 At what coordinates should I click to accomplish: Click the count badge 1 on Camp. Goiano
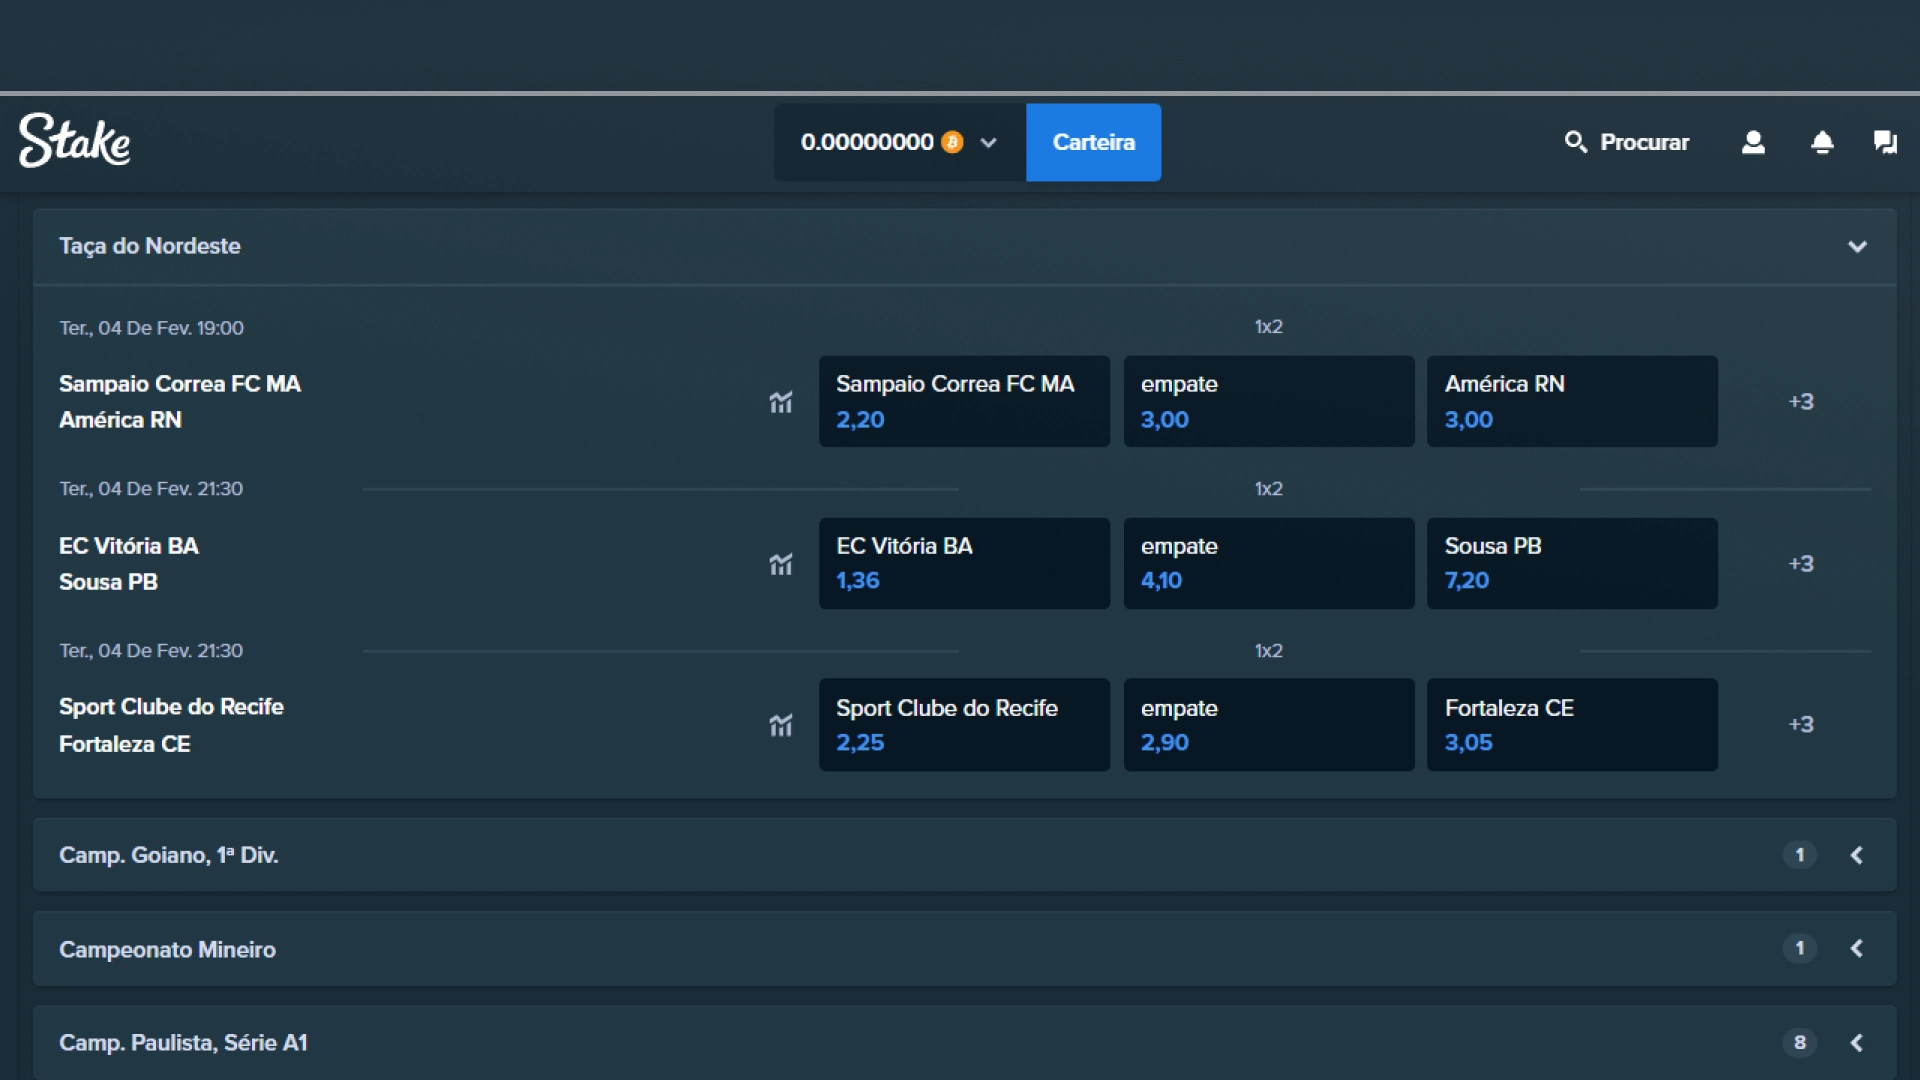1800,855
